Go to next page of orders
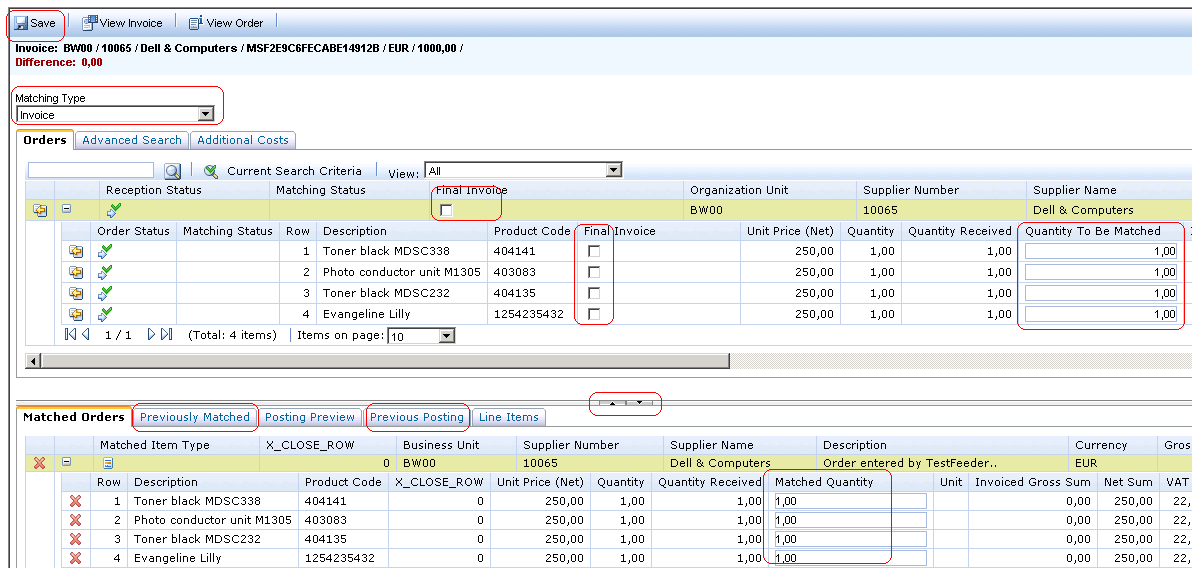 point(151,335)
